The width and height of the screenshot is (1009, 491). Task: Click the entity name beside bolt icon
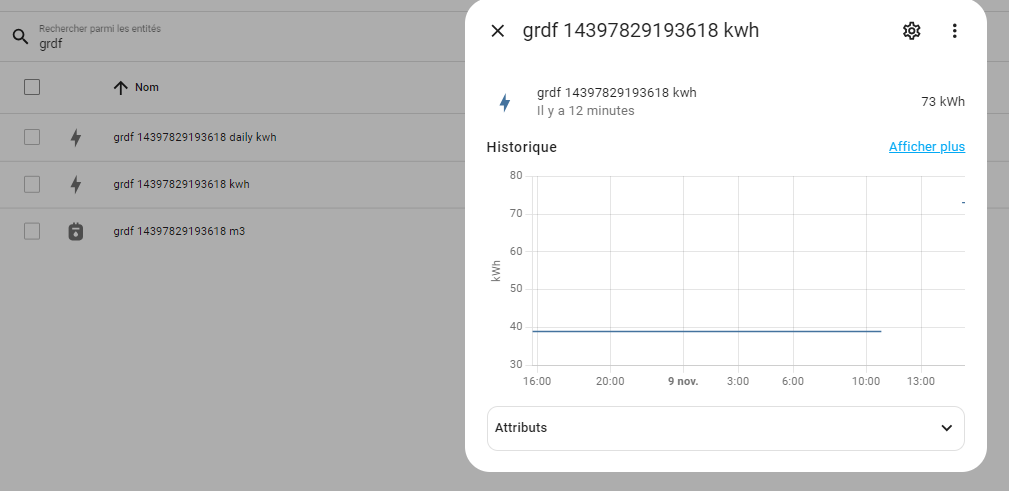[x=616, y=93]
